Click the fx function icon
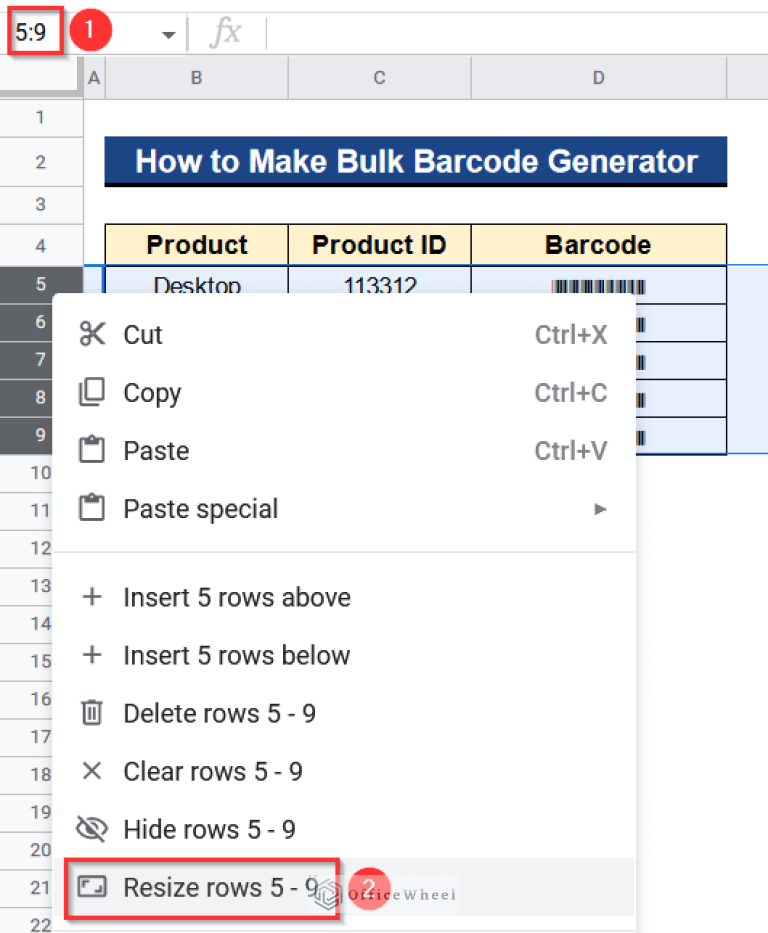Image resolution: width=768 pixels, height=933 pixels. tap(226, 33)
